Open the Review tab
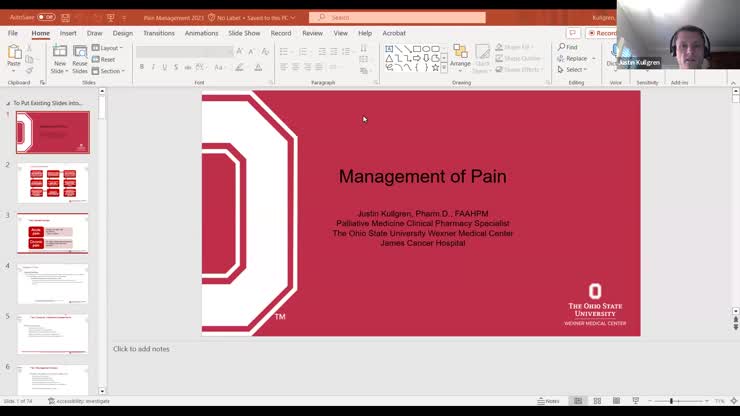740x416 pixels. coord(312,33)
